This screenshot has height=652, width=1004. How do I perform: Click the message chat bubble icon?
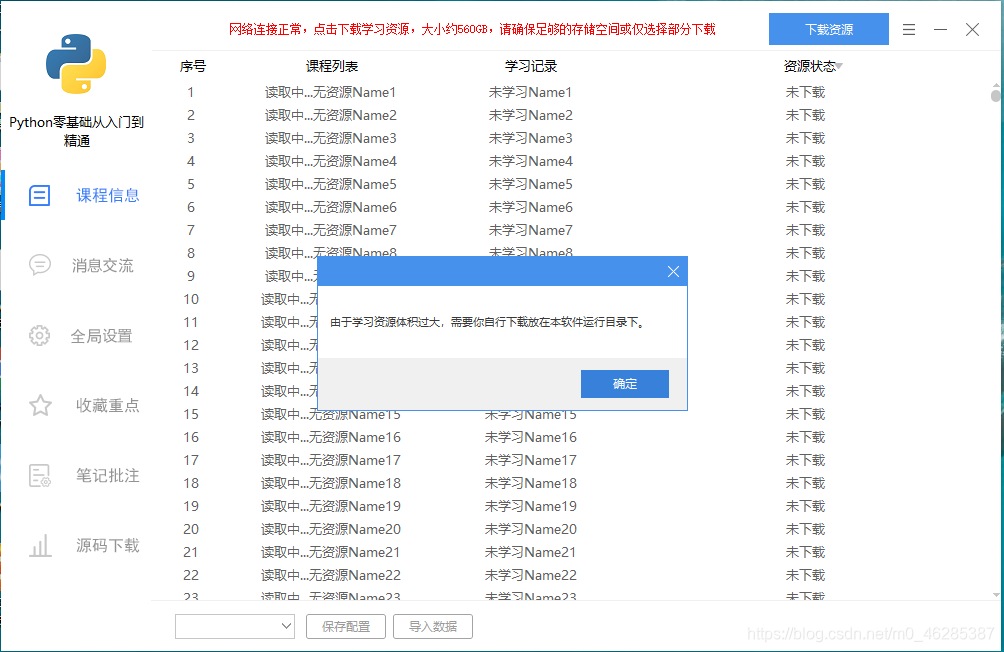(x=40, y=265)
